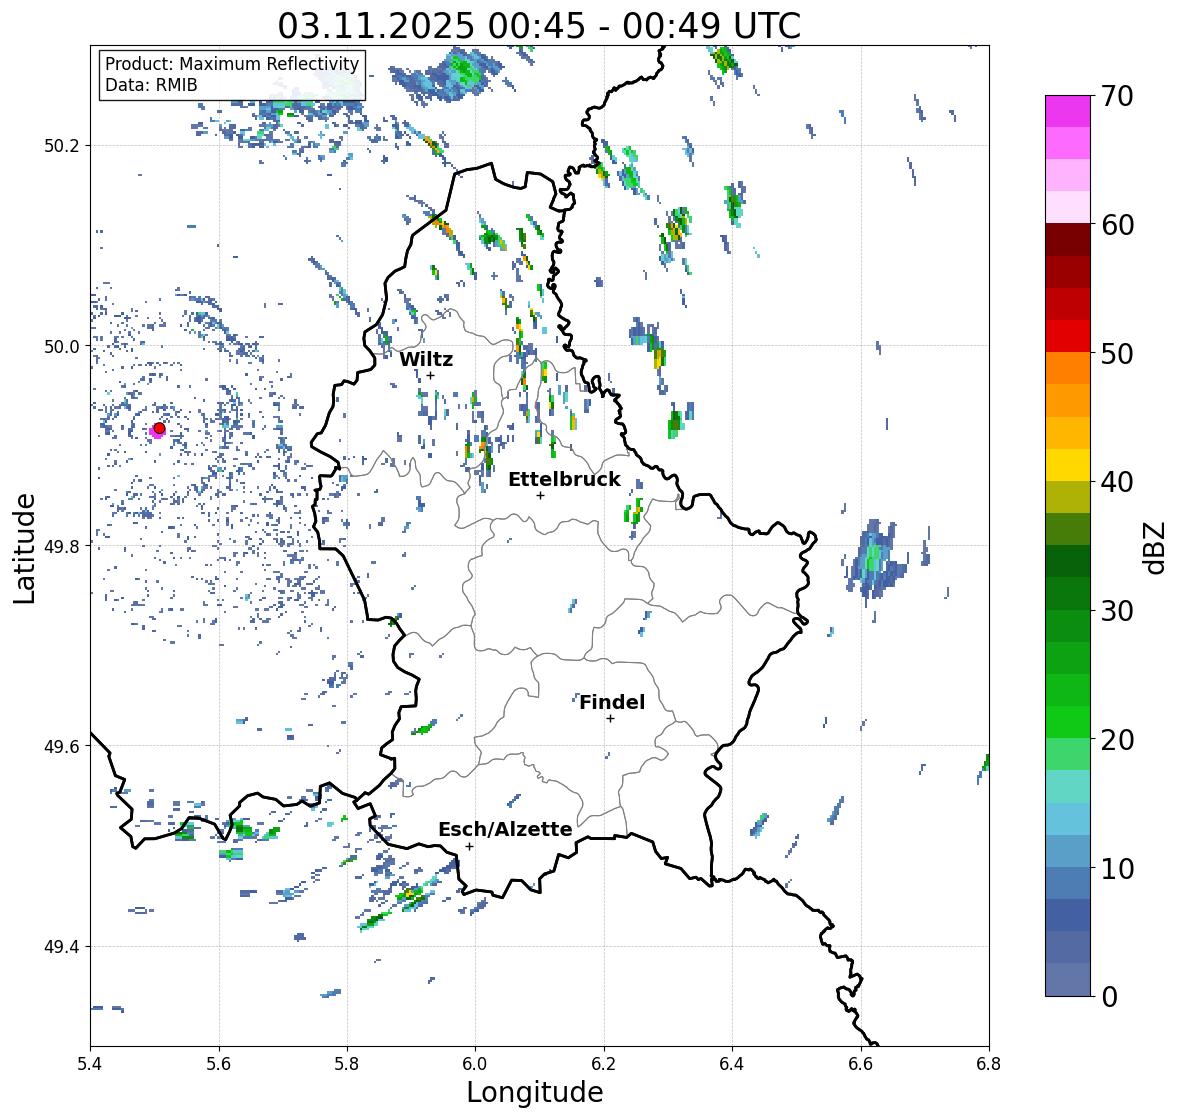1179x1117 pixels.
Task: Click longitude tick label 6.6
Action: (861, 1064)
